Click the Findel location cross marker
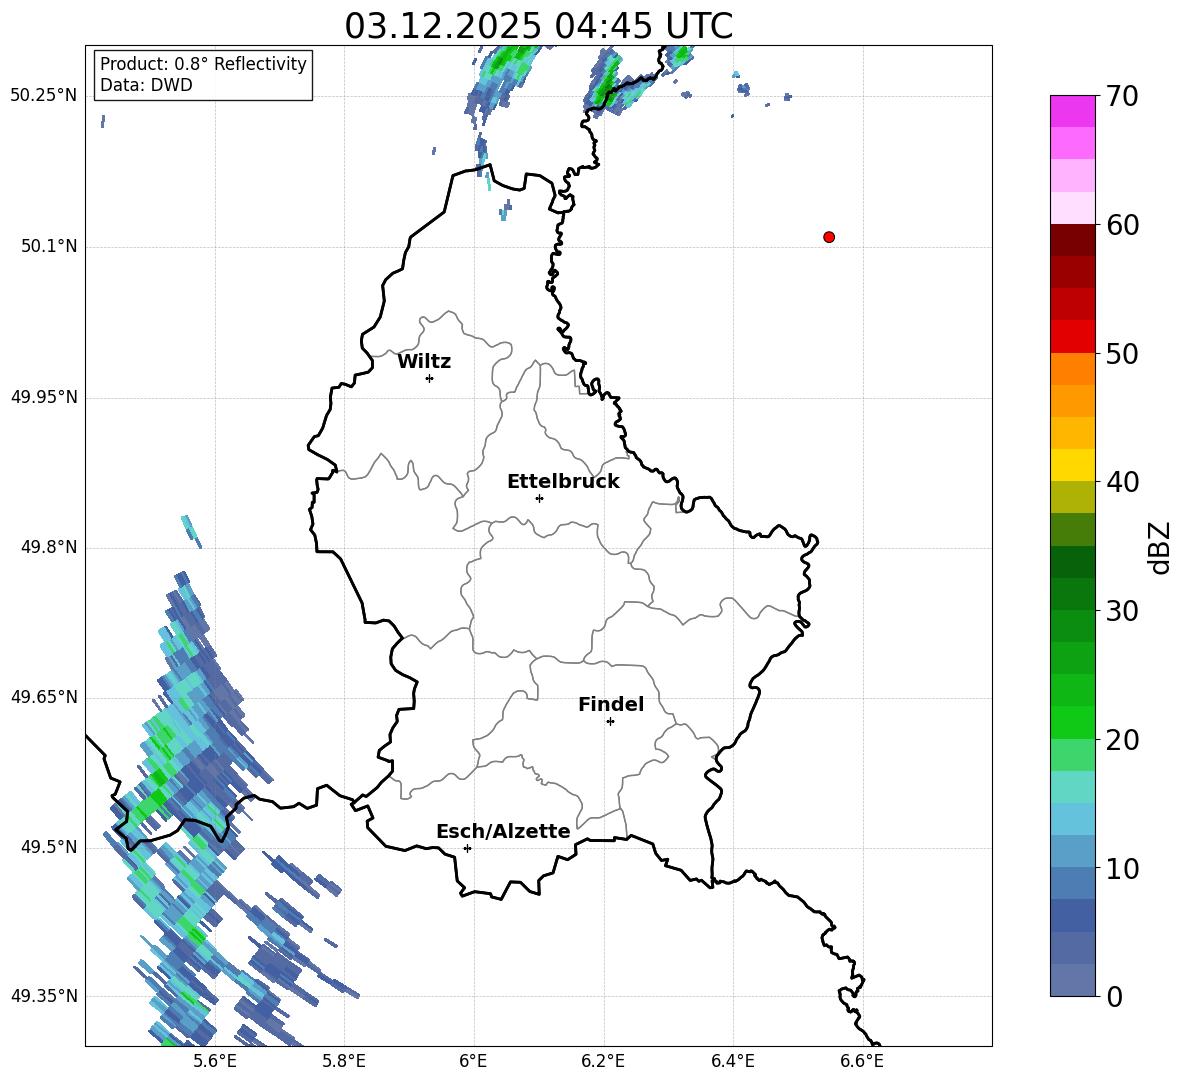Image resolution: width=1184 pixels, height=1081 pixels. 610,722
